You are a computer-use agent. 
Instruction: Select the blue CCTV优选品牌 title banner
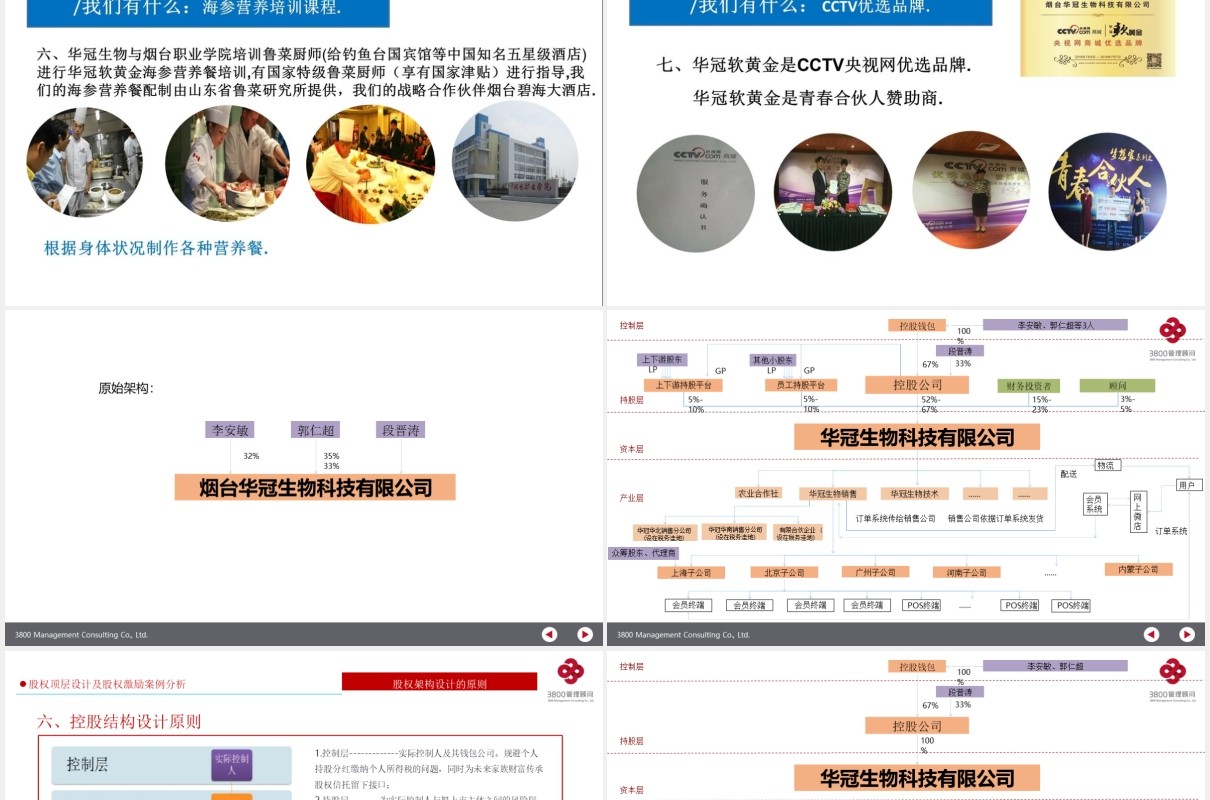[x=811, y=11]
